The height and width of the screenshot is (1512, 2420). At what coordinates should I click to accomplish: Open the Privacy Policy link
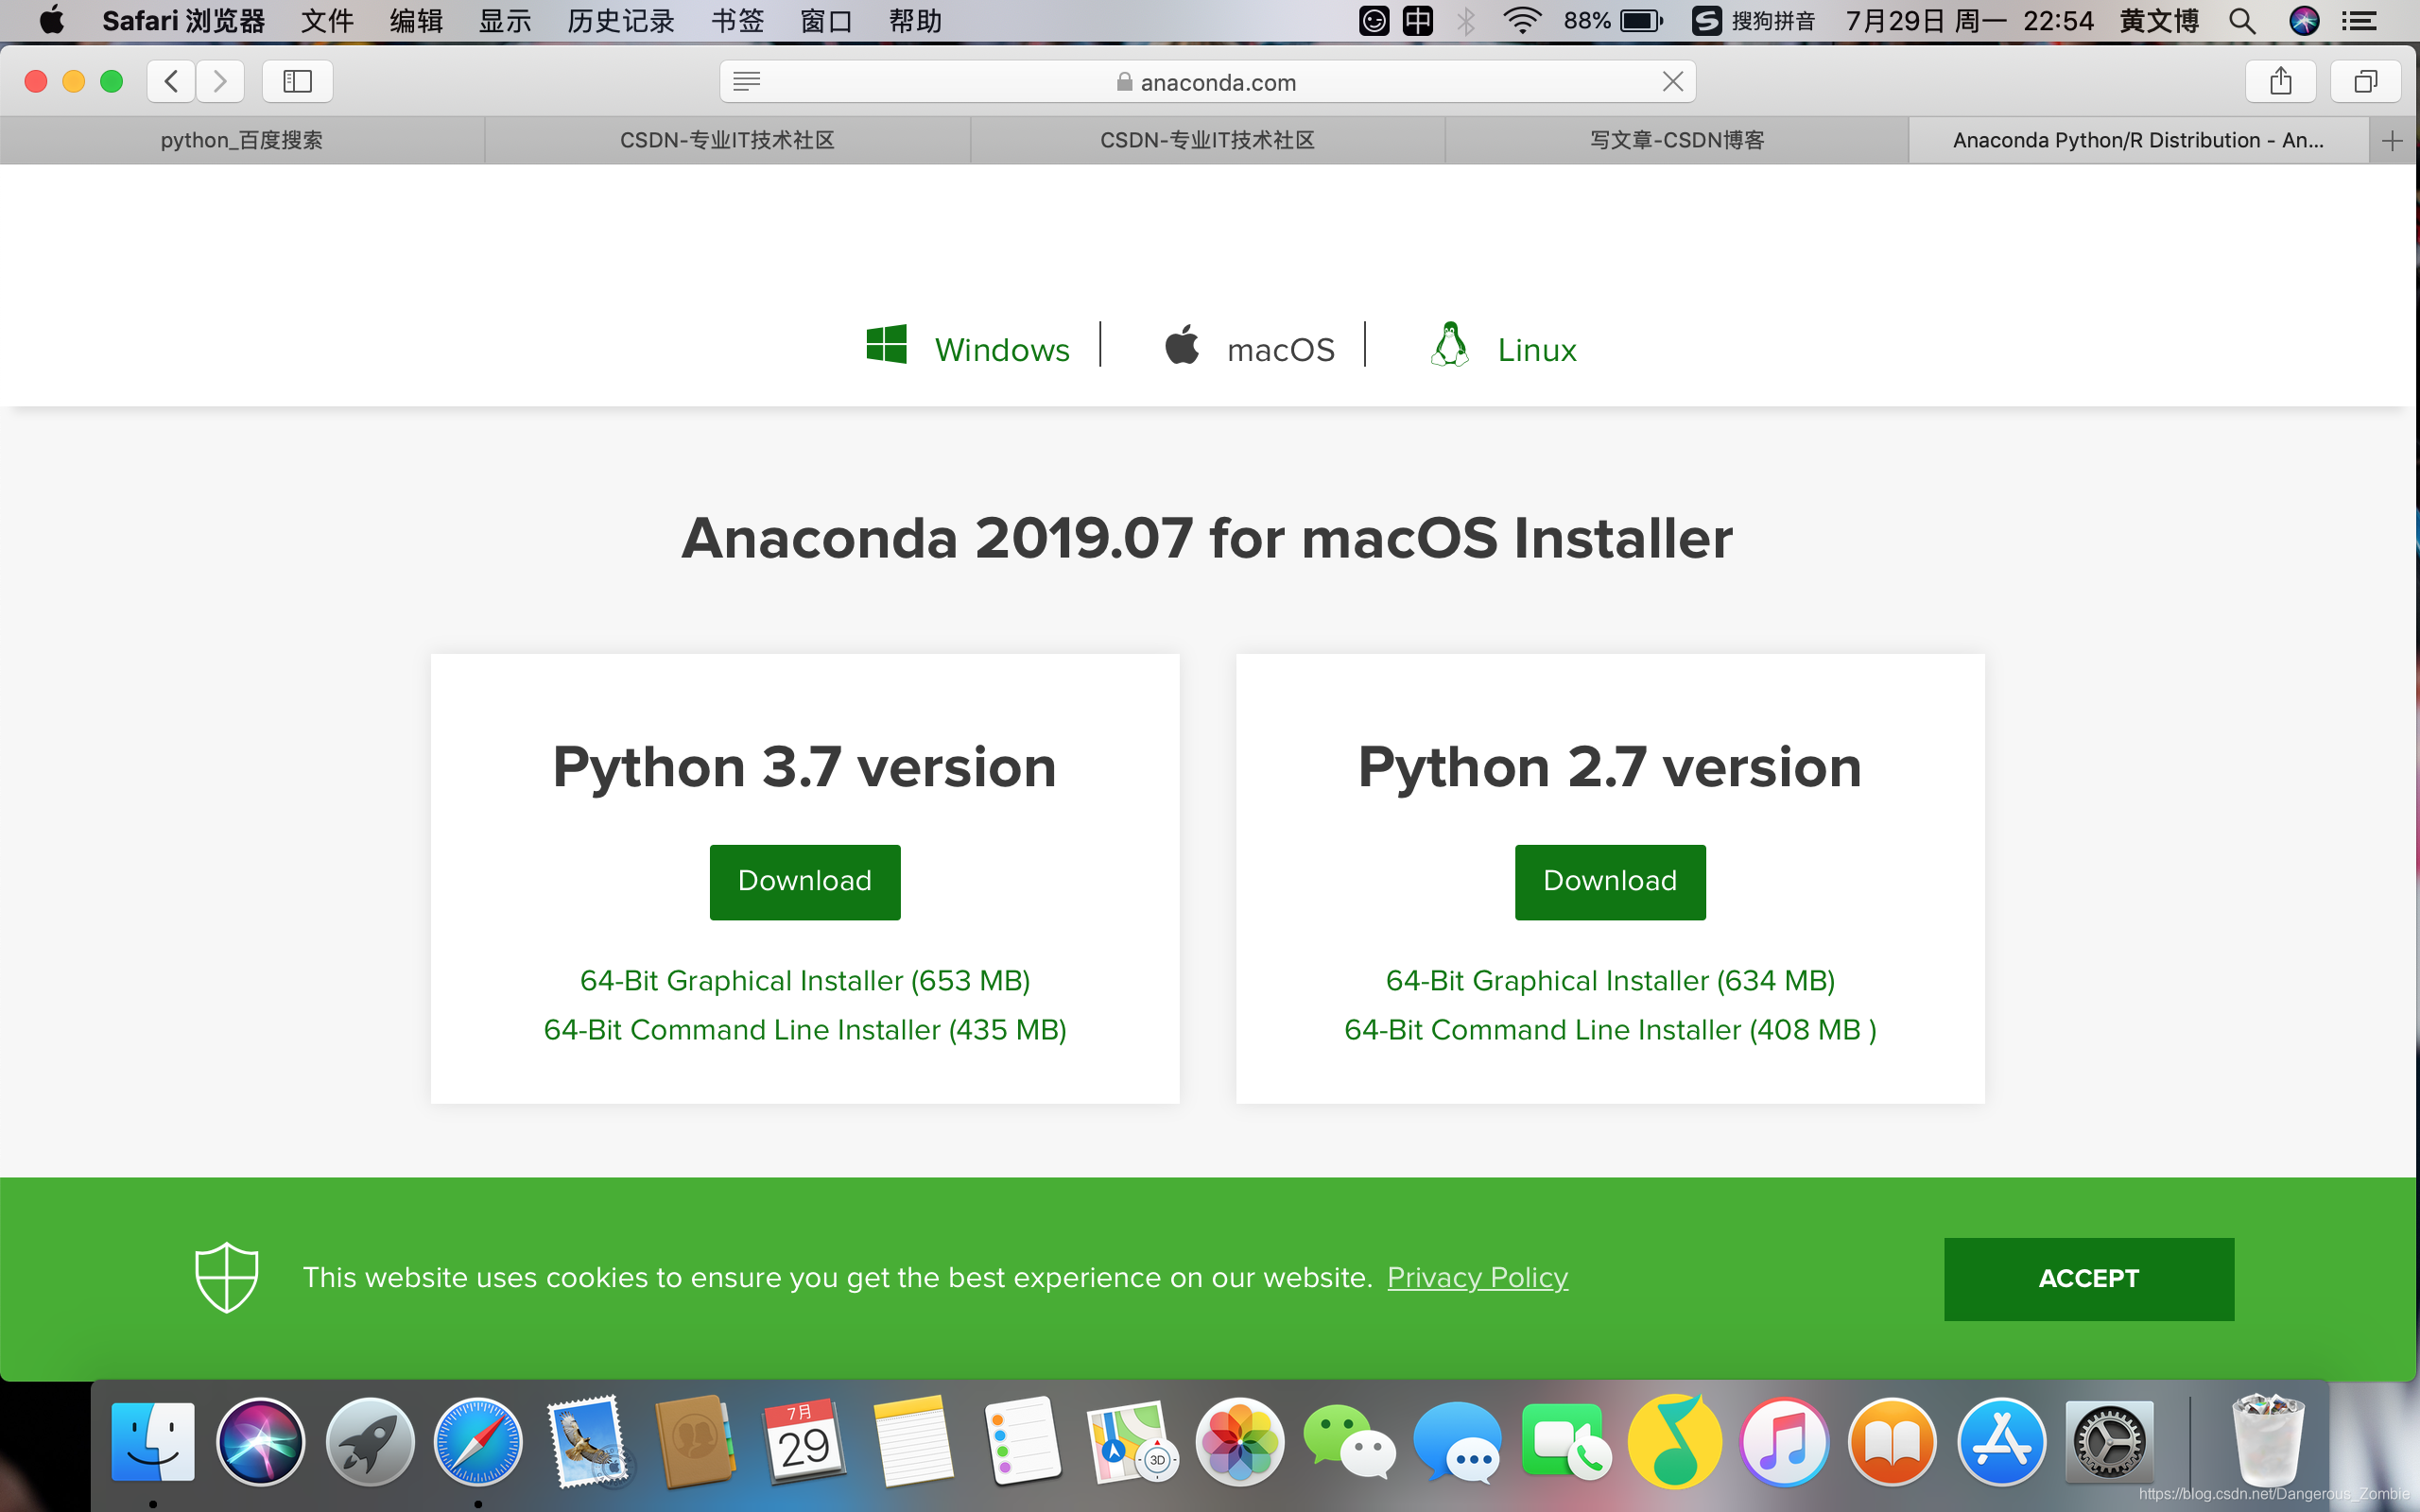point(1477,1278)
